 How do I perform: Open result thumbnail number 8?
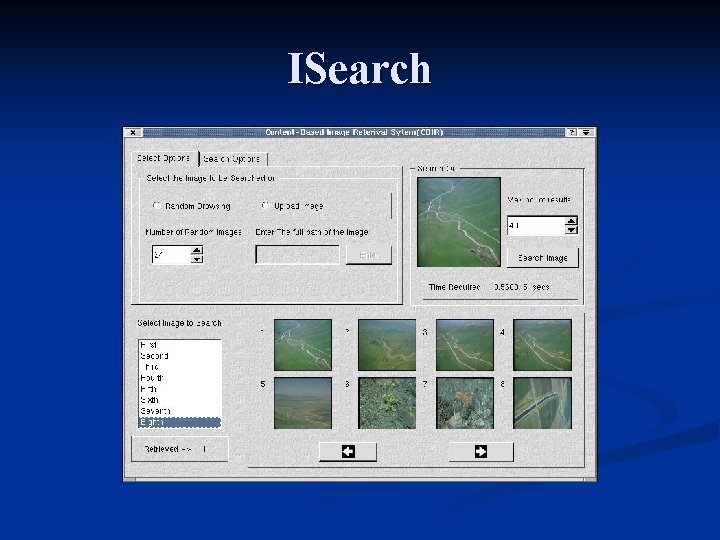(542, 403)
